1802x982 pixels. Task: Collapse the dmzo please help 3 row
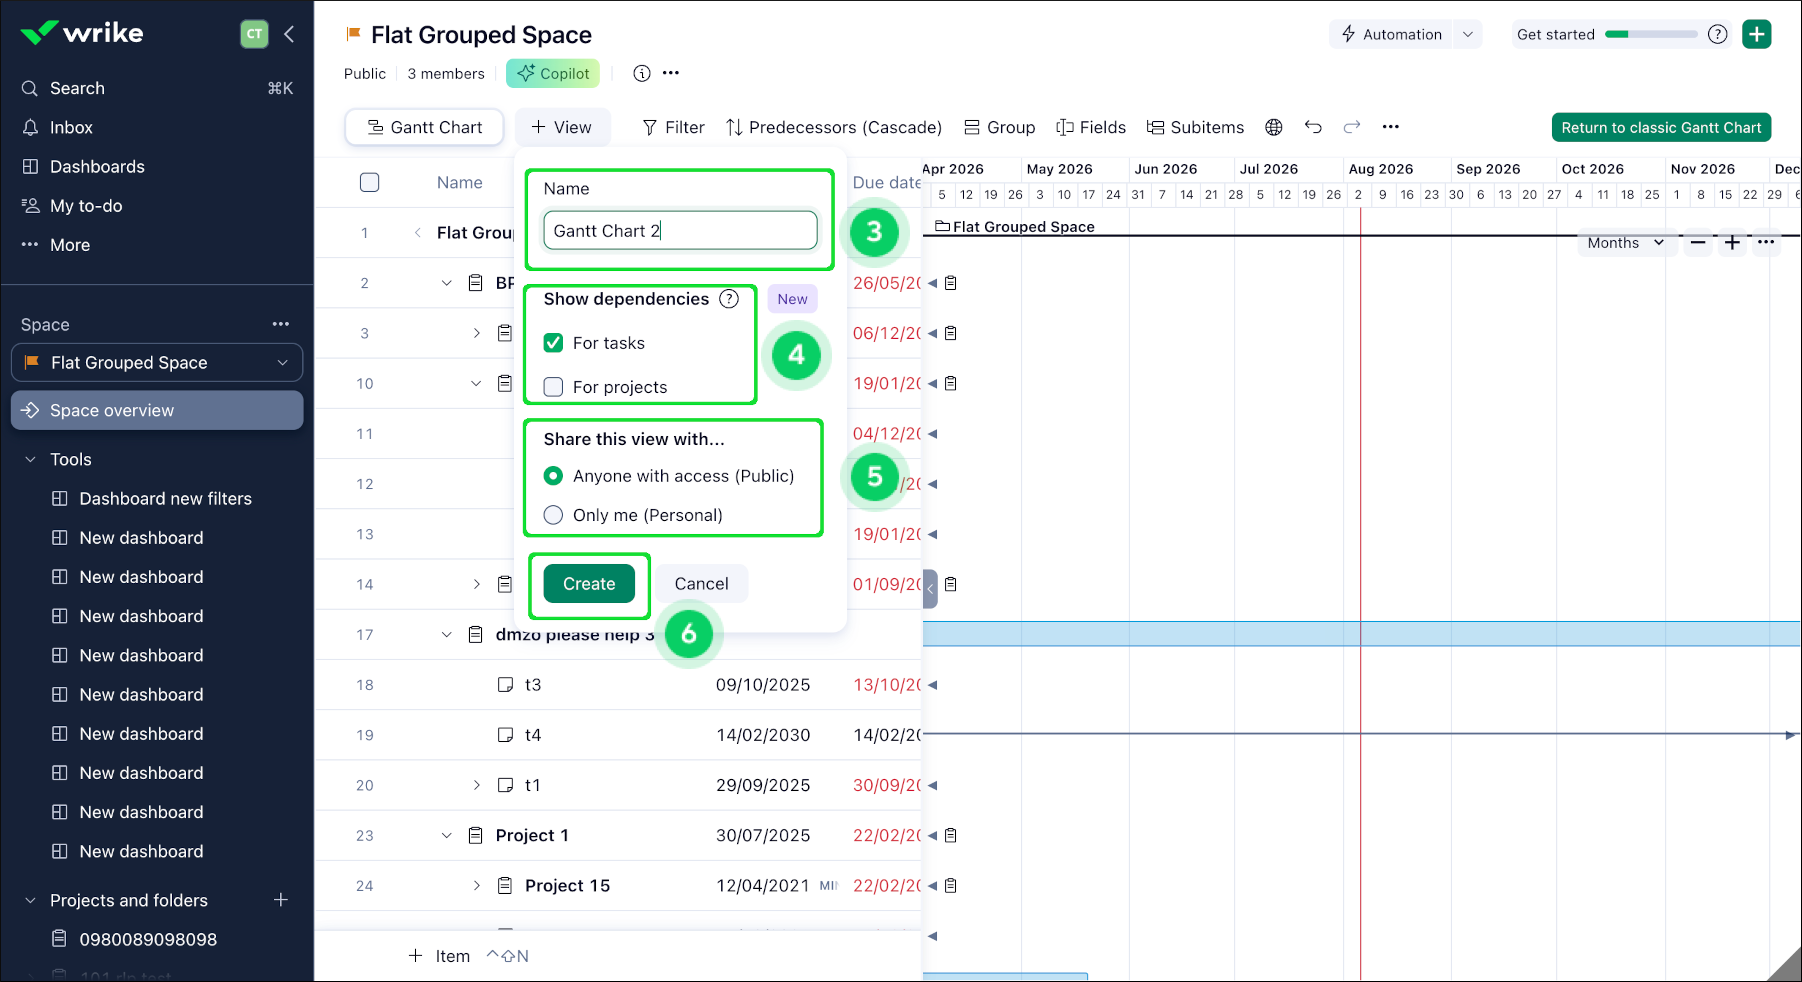pos(447,634)
